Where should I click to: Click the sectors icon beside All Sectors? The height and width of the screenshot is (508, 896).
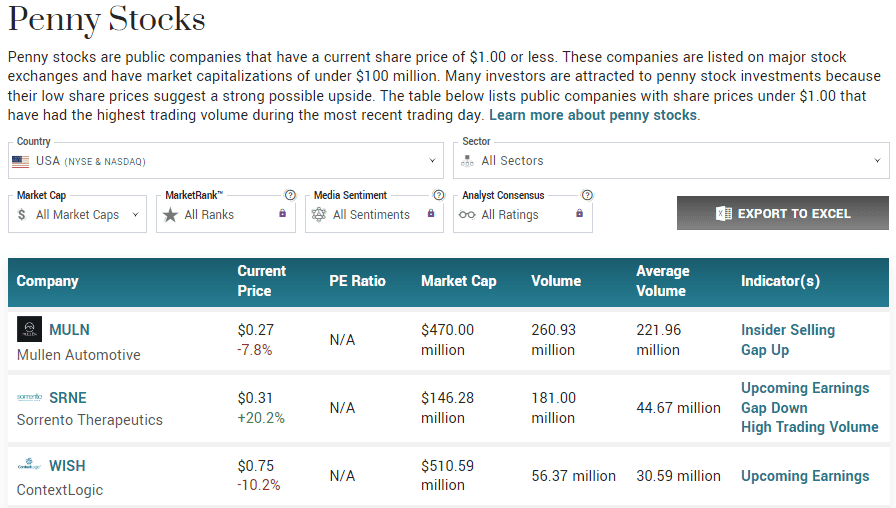(467, 161)
